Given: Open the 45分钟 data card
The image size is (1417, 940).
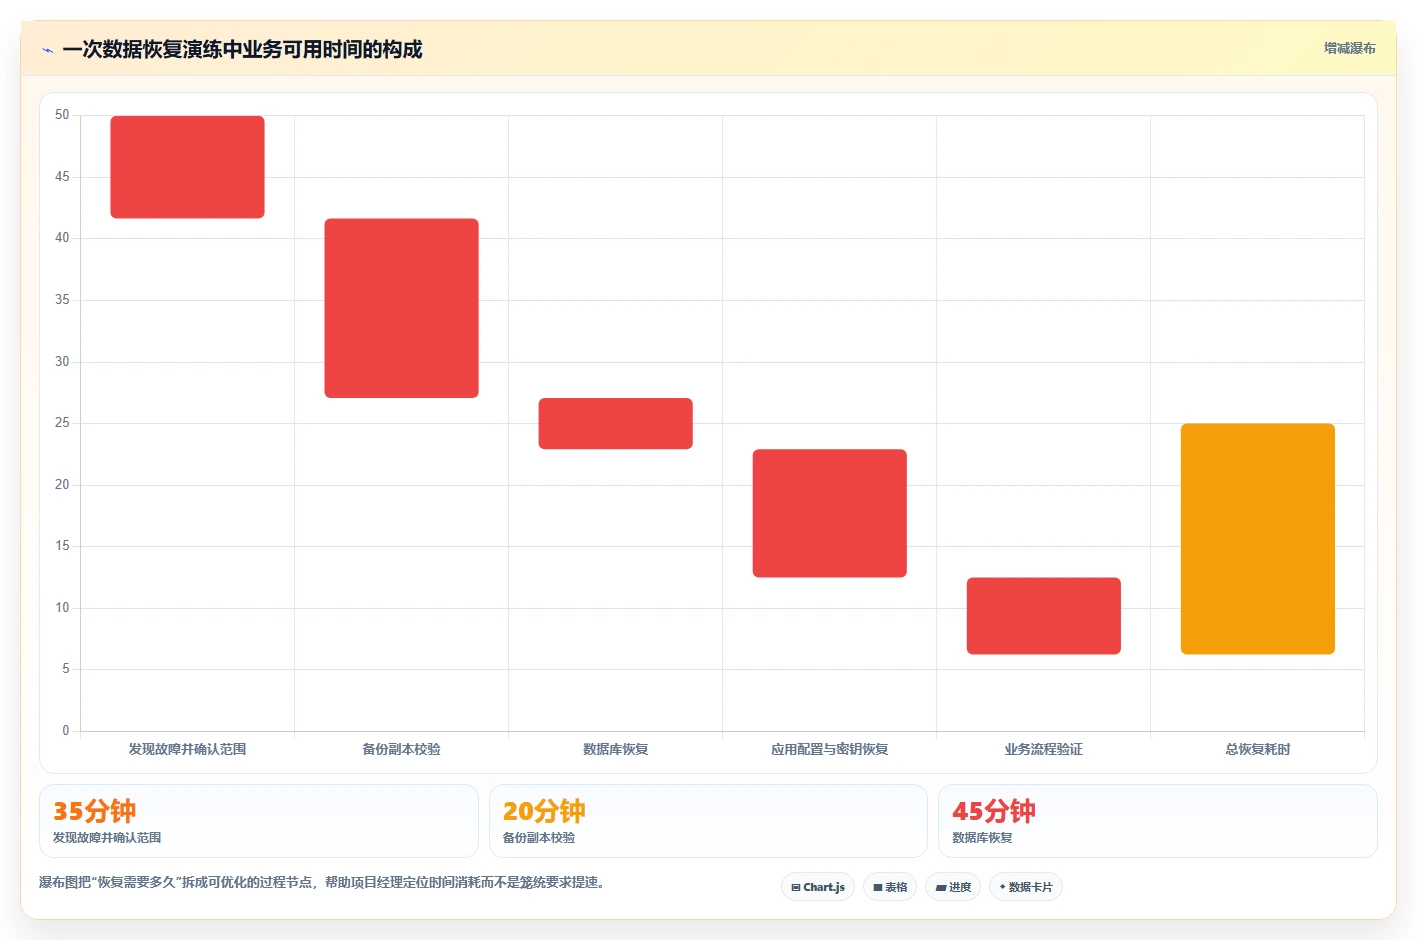Looking at the screenshot, I should click(x=1157, y=821).
